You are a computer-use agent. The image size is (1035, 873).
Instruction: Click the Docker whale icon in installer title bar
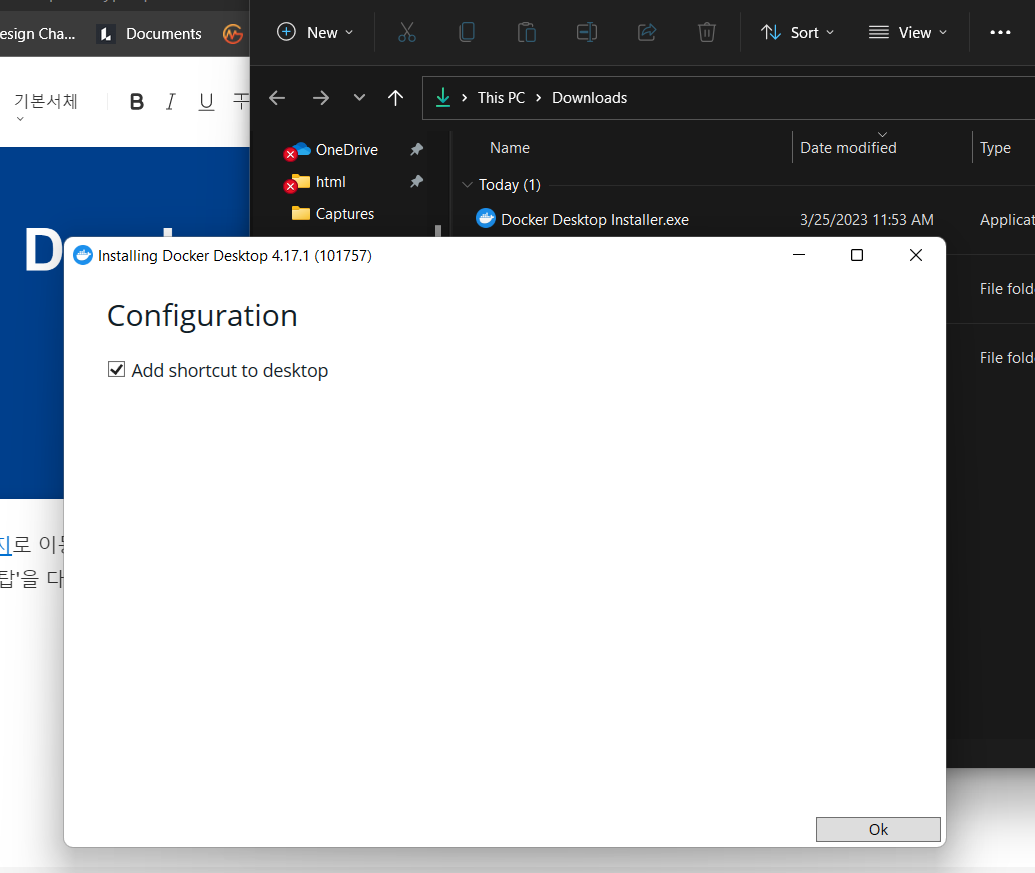83,255
